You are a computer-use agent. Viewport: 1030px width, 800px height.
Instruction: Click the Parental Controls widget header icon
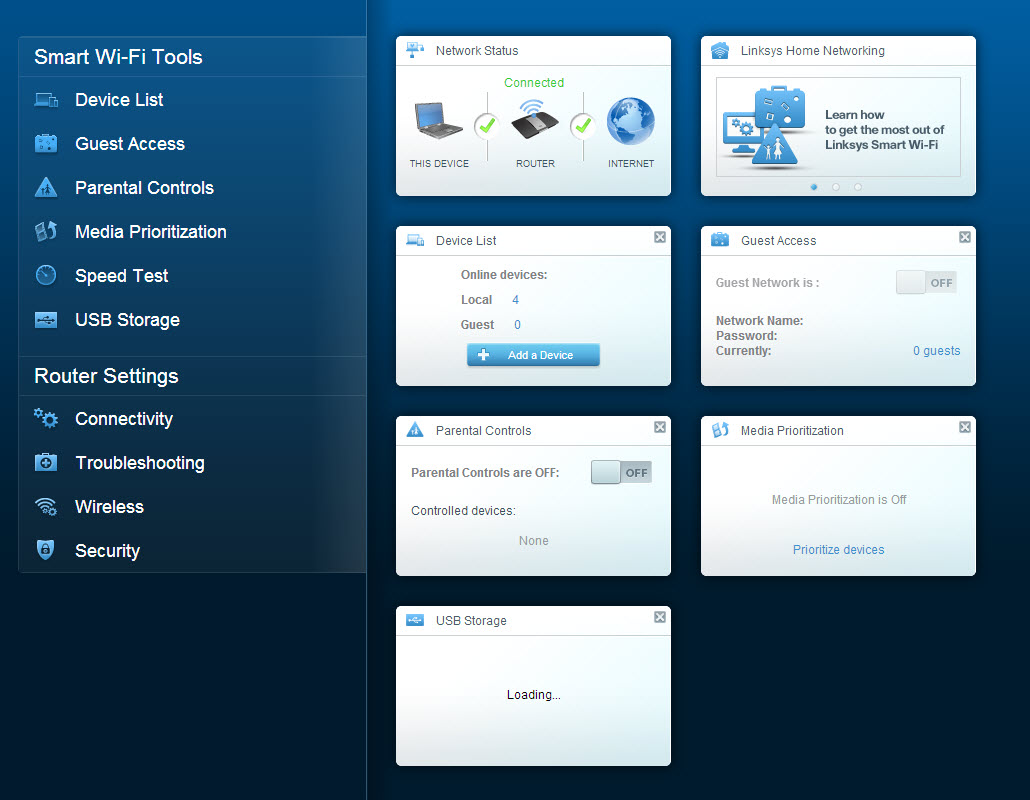(x=415, y=430)
